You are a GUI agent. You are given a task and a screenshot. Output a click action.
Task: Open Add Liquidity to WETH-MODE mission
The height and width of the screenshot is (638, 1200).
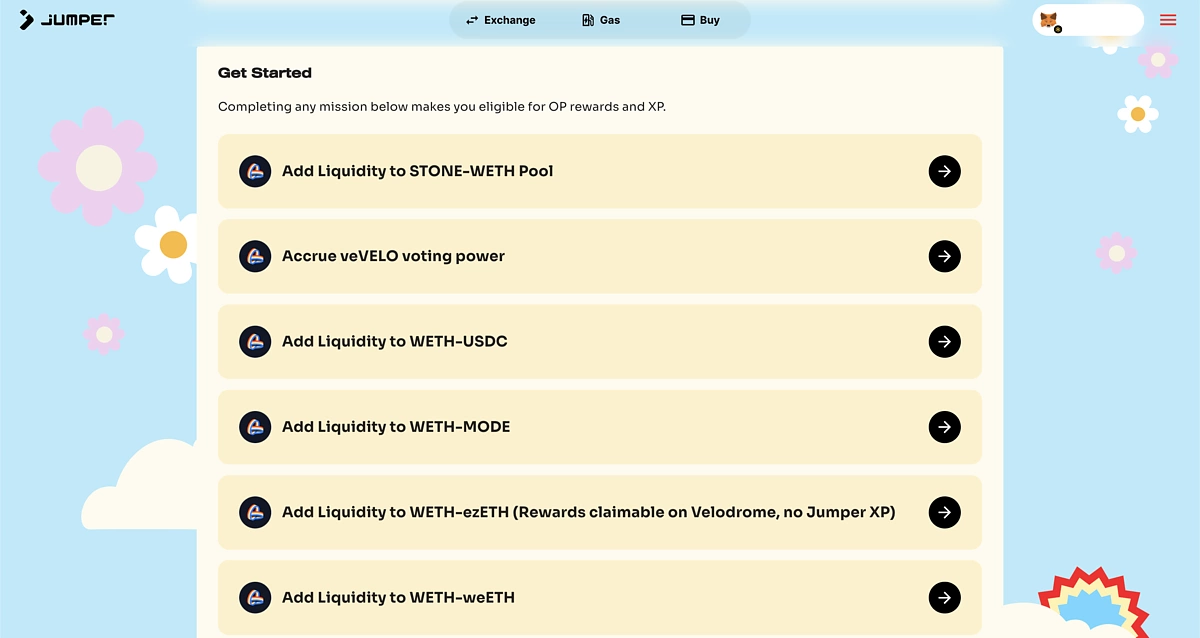pos(600,427)
